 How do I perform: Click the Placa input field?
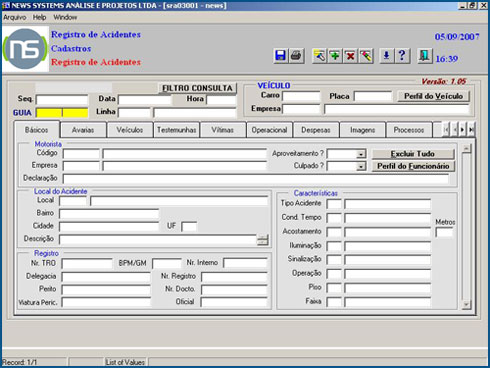373,96
